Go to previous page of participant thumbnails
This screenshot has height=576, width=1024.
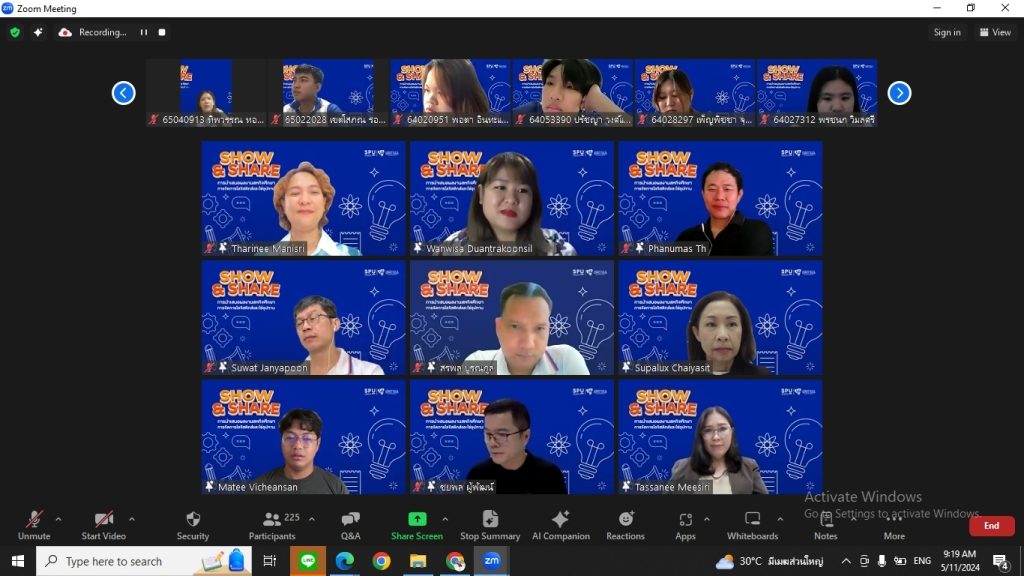[x=123, y=93]
